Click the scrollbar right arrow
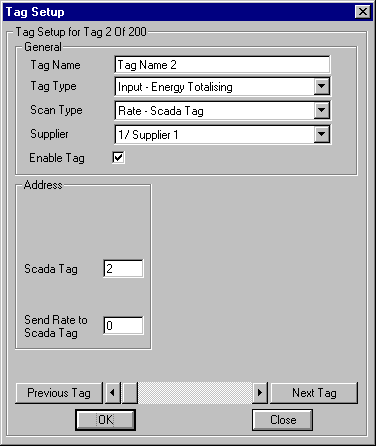 click(260, 393)
